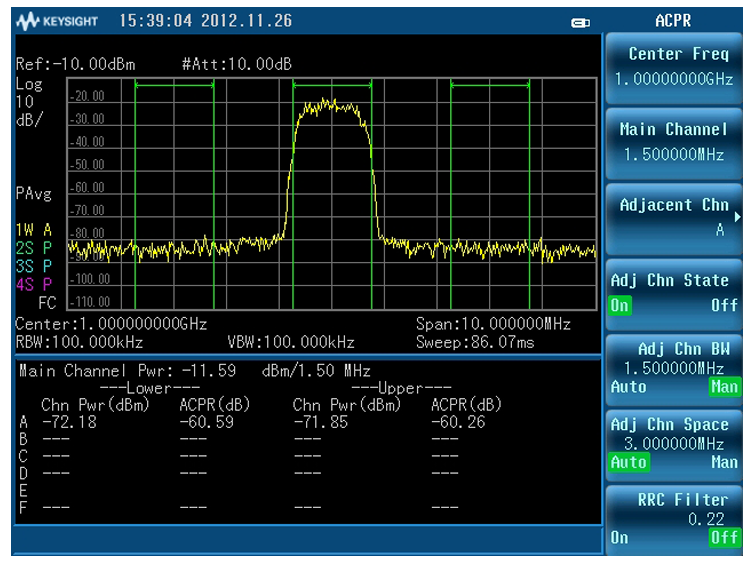Click the RRC Filter 0.22 value

tap(706, 519)
